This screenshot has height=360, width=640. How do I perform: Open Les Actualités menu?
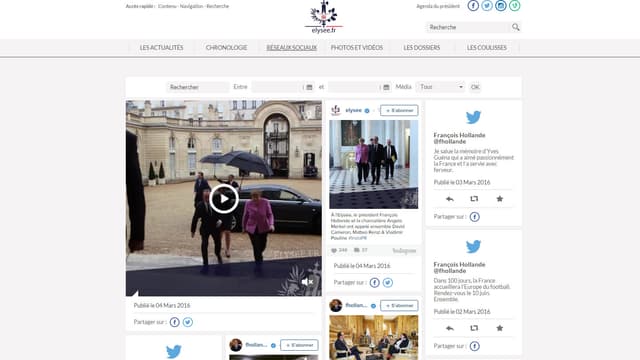162,48
